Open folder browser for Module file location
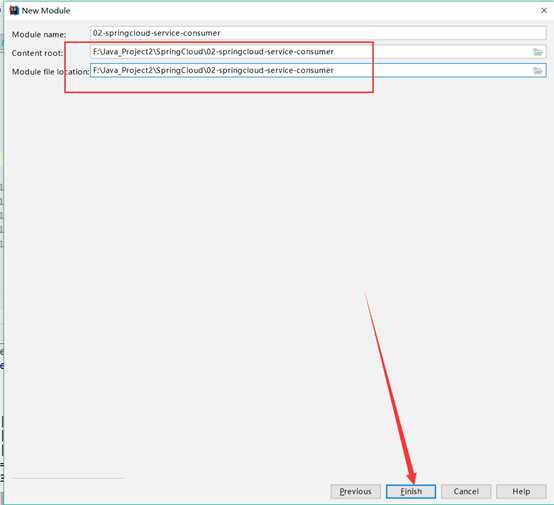554x505 pixels. pyautogui.click(x=538, y=71)
